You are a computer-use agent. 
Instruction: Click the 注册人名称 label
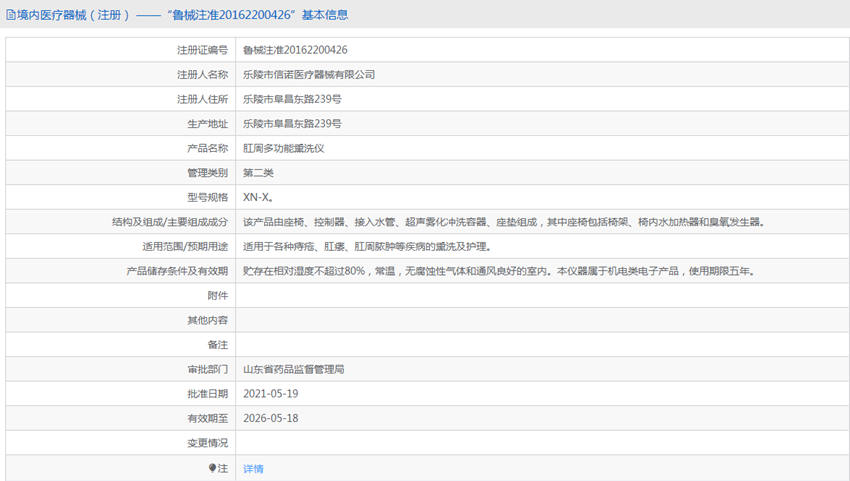pos(202,74)
